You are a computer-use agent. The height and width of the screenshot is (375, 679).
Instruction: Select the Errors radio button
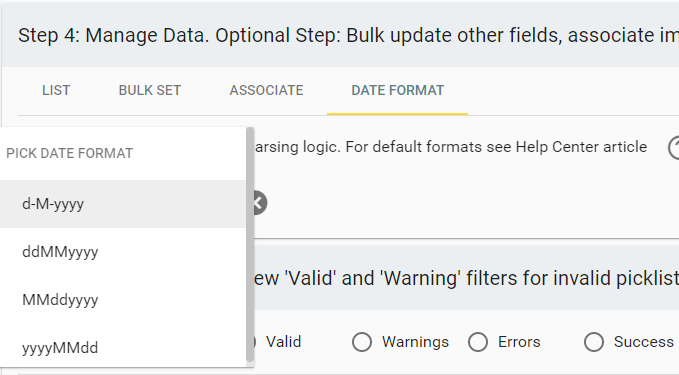pos(478,342)
